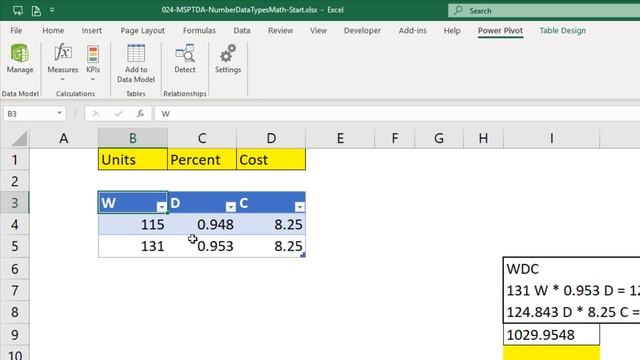
Task: Expand the Name Box dropdown
Action: pyautogui.click(x=59, y=113)
